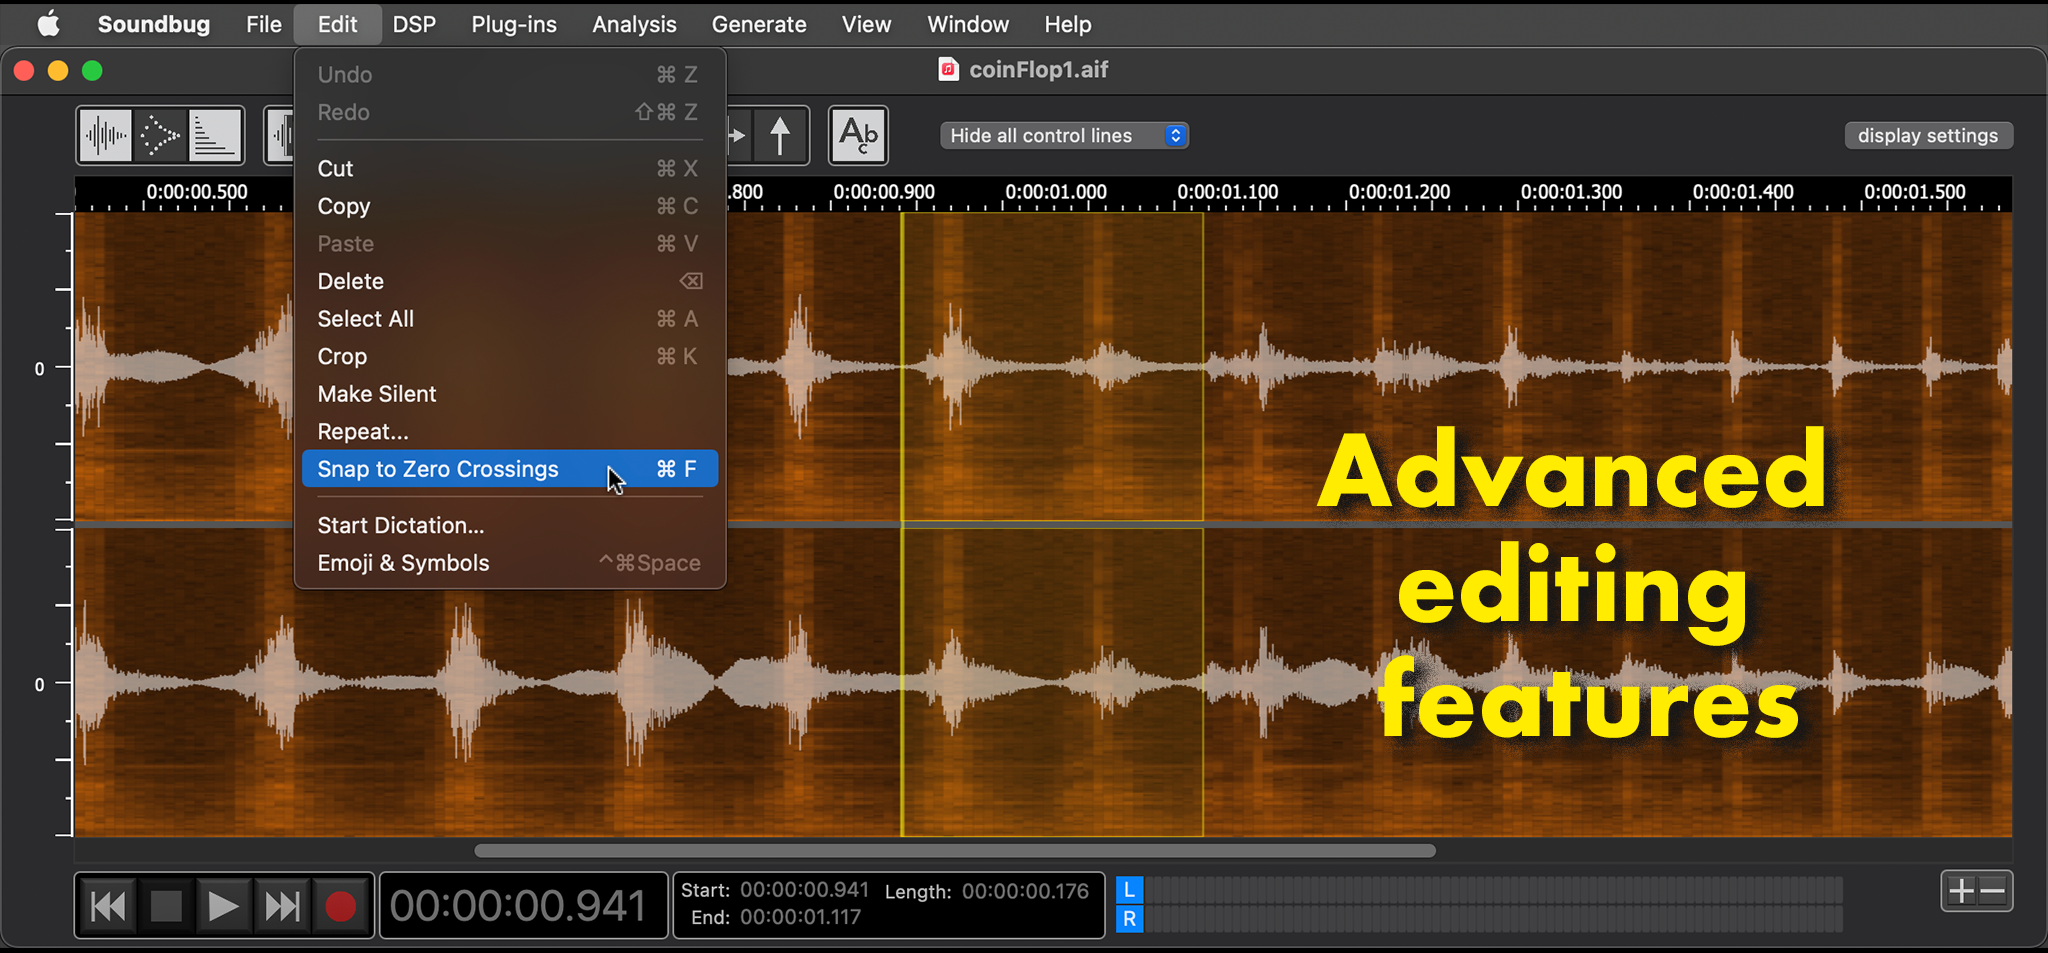Image resolution: width=2048 pixels, height=953 pixels.
Task: Choose Repeat... from the Edit menu
Action: click(510, 432)
